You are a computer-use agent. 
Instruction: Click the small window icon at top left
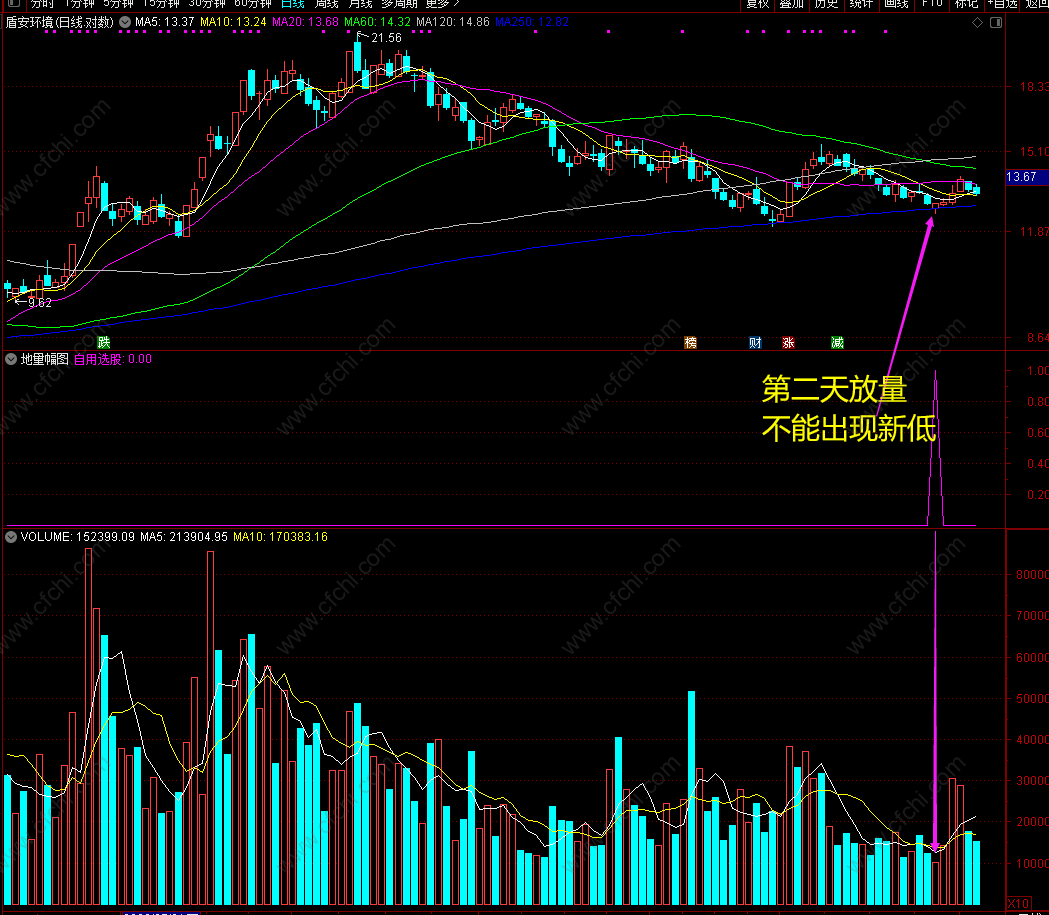click(13, 3)
